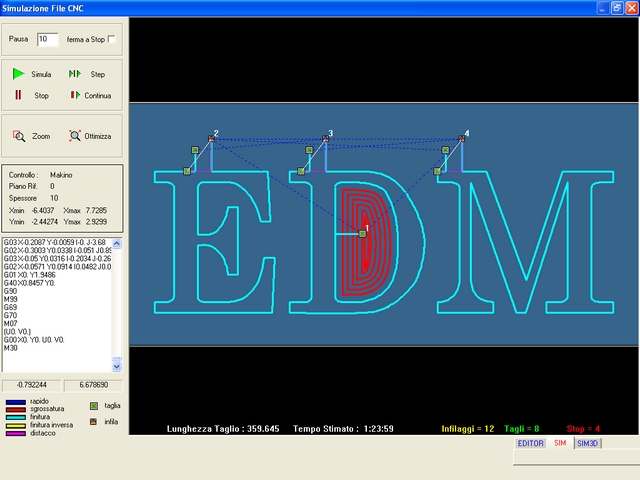Click the orange infila legend icon
The width and height of the screenshot is (640, 480).
coord(93,422)
